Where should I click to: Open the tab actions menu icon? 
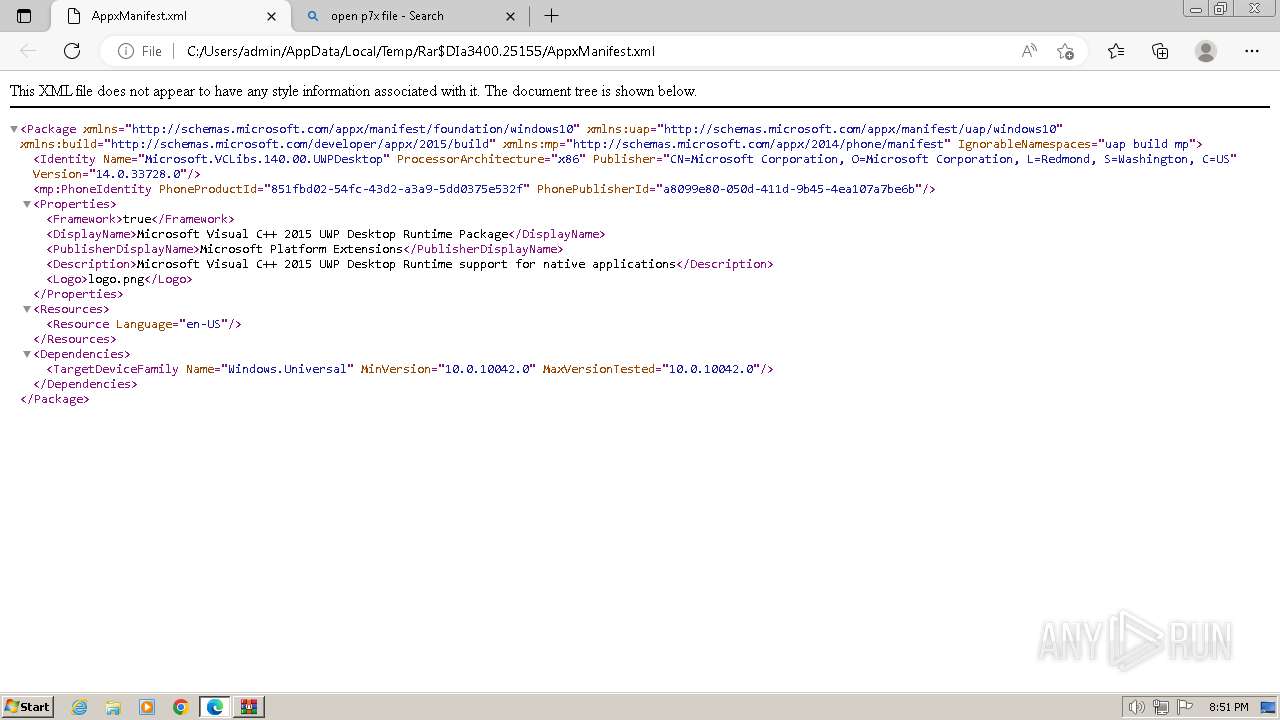(24, 16)
